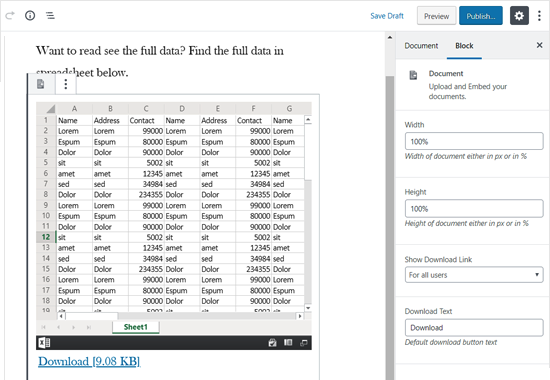Viewport: 550px width, 380px height.
Task: Click the reading view icon in viewer bar
Action: click(288, 342)
